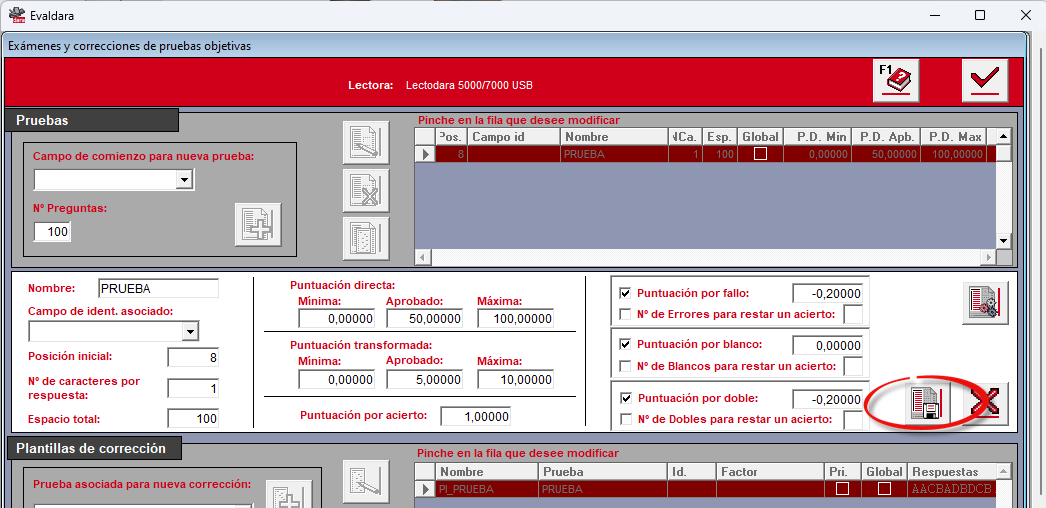The height and width of the screenshot is (508, 1046).
Task: Open the F1 help book icon
Action: pyautogui.click(x=897, y=81)
